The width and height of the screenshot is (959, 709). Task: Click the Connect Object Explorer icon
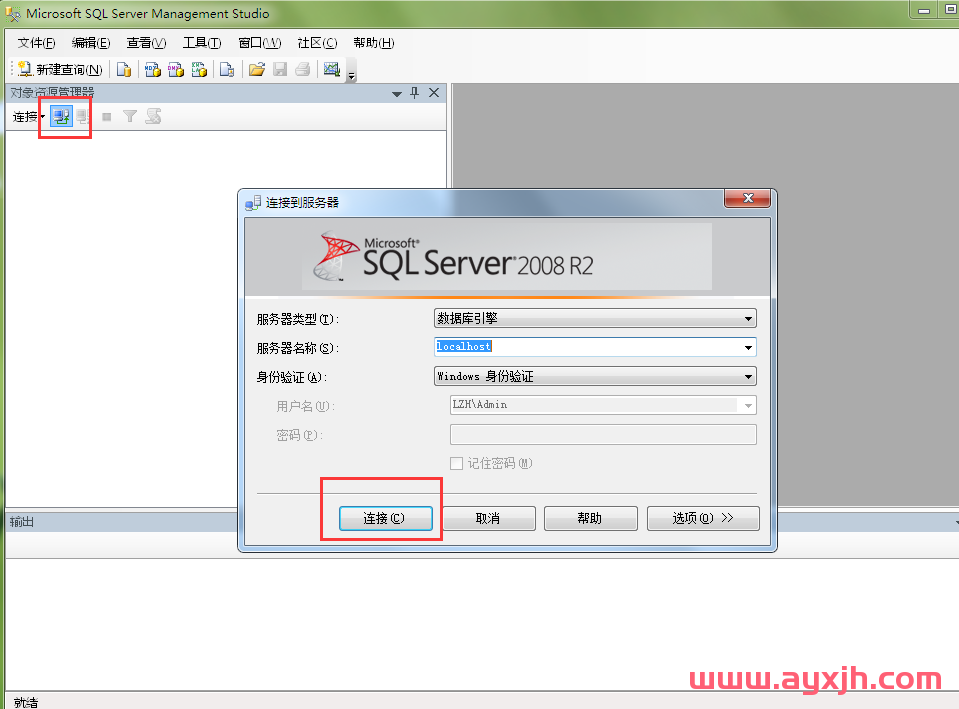61,116
